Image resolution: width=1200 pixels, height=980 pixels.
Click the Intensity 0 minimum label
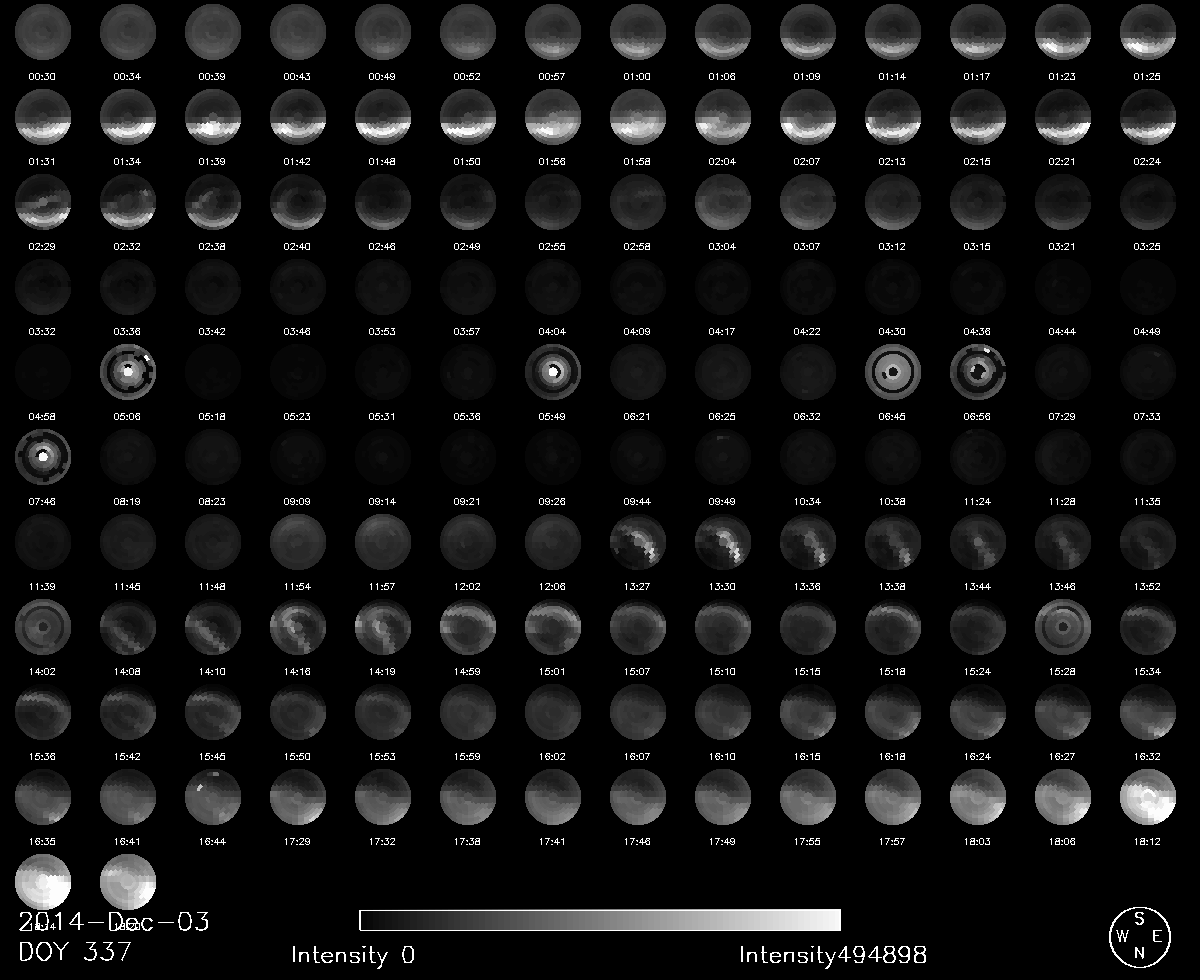(x=353, y=955)
